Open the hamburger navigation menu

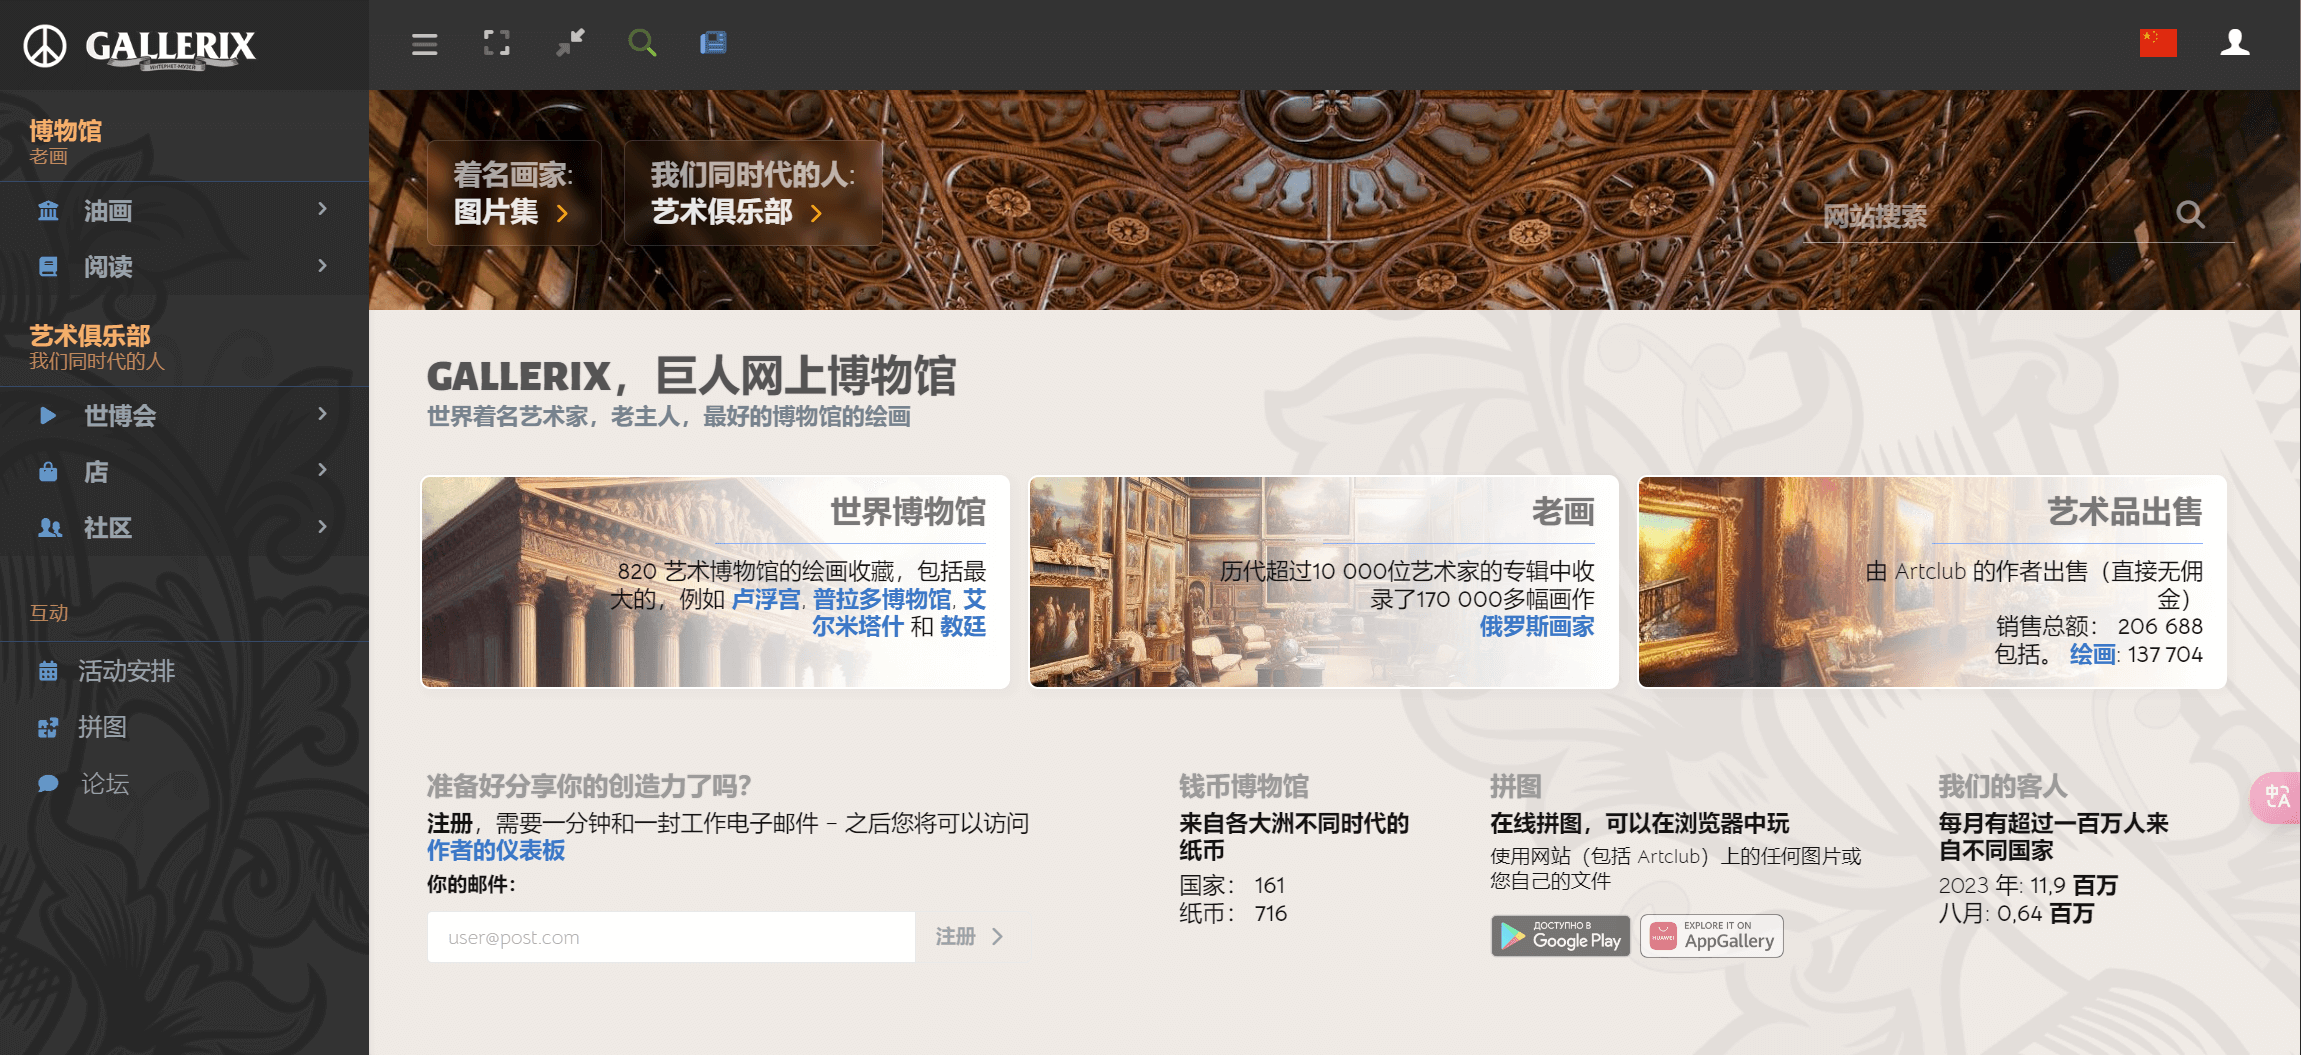tap(423, 44)
